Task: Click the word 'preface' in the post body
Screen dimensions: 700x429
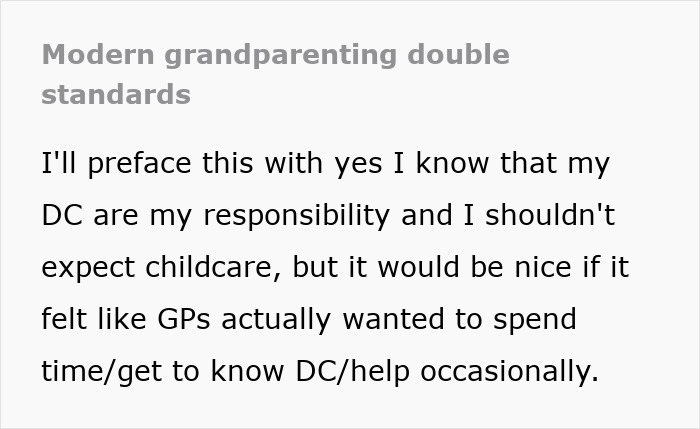Action: click(139, 164)
